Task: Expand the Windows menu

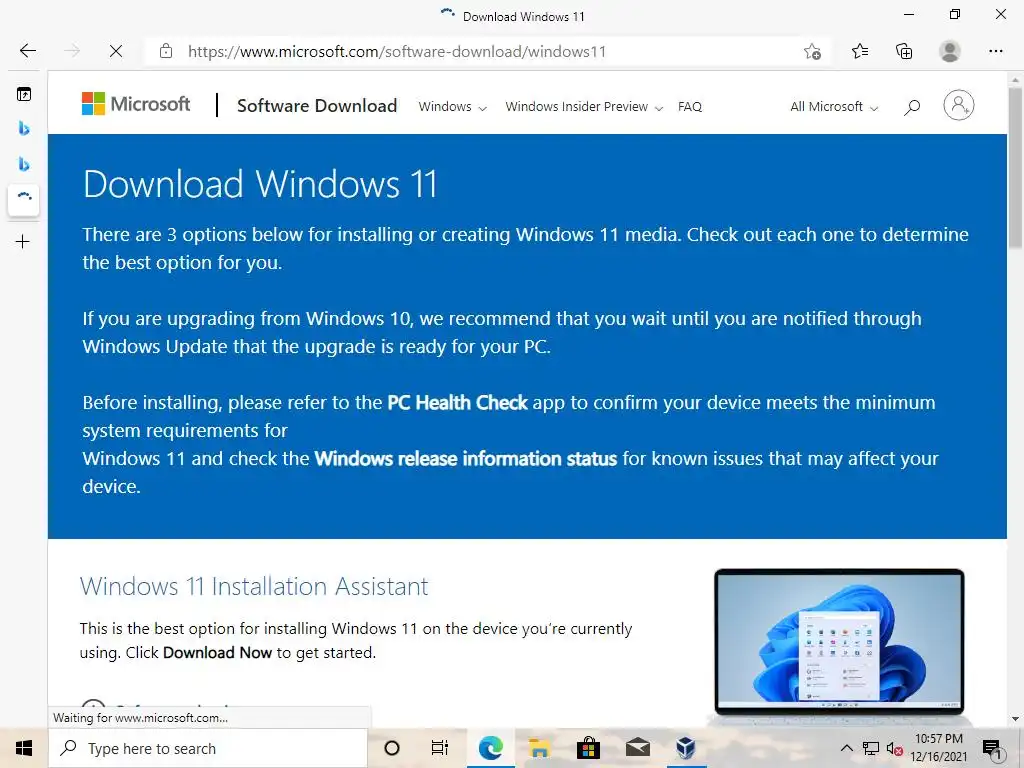Action: (x=453, y=106)
